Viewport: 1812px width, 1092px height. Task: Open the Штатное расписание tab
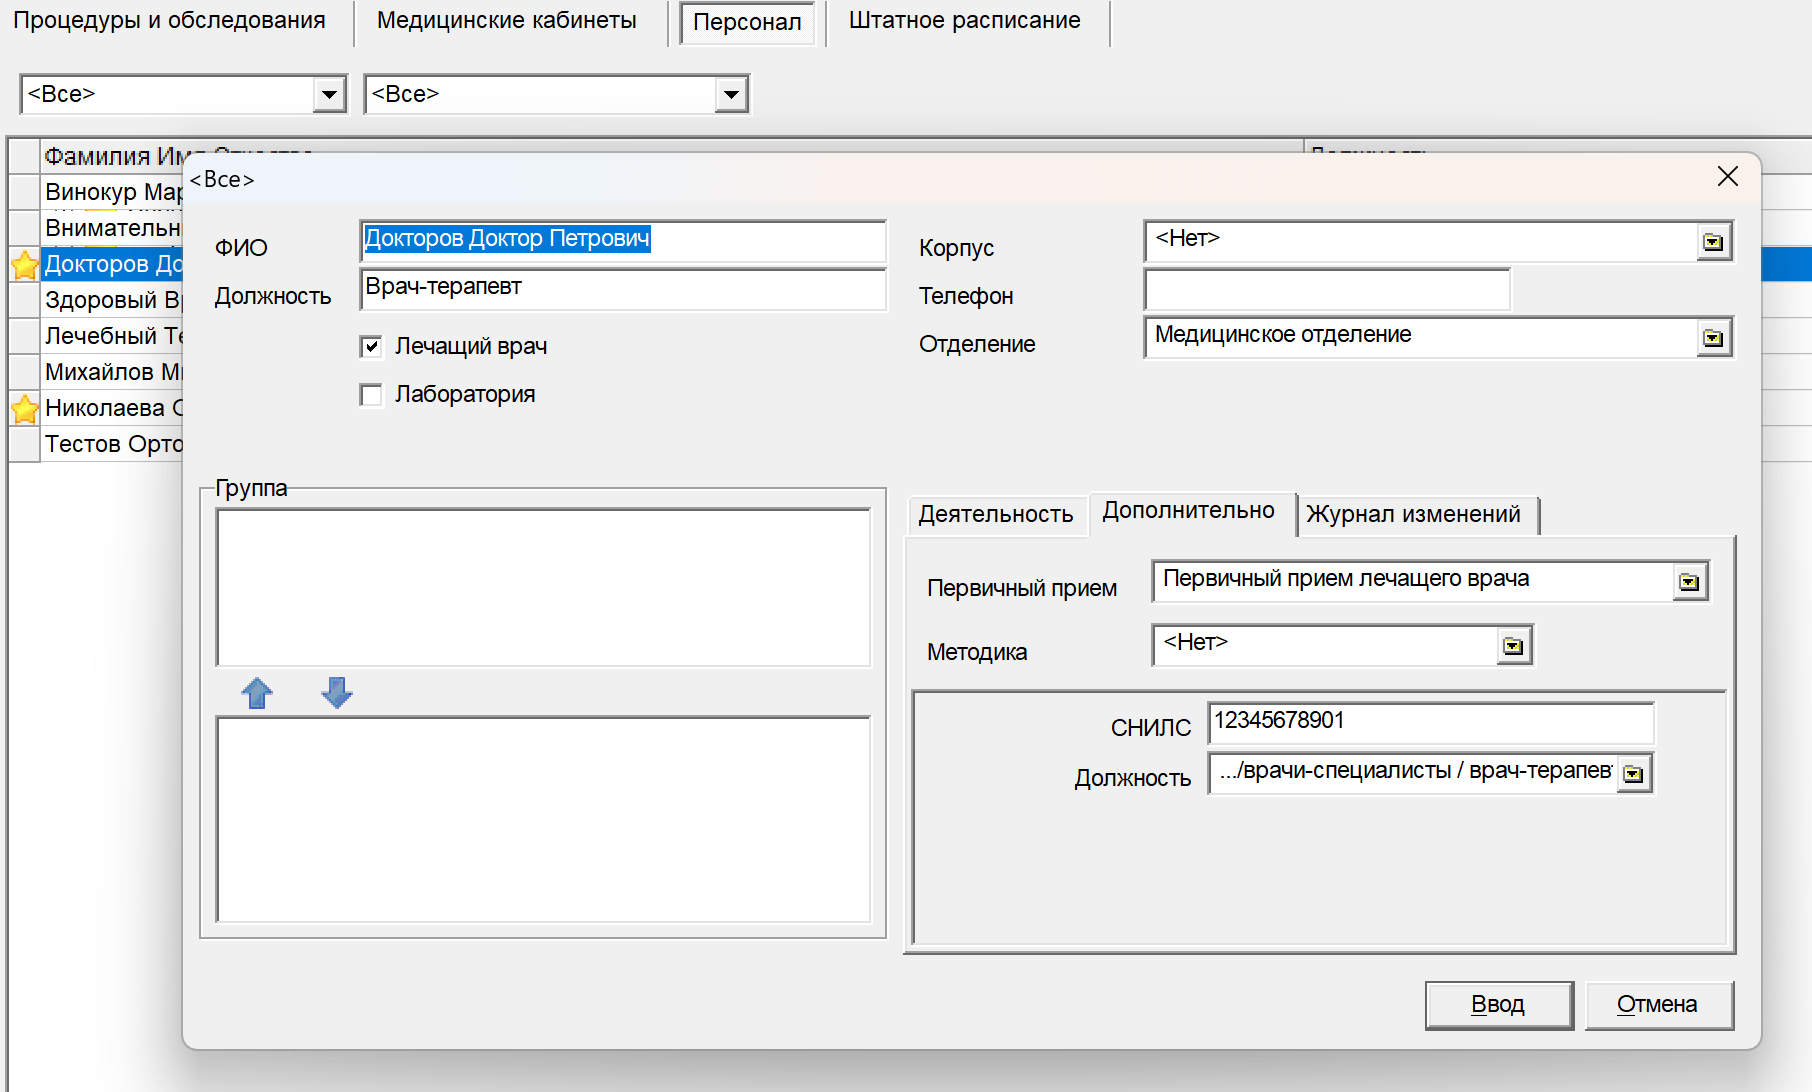(x=964, y=21)
